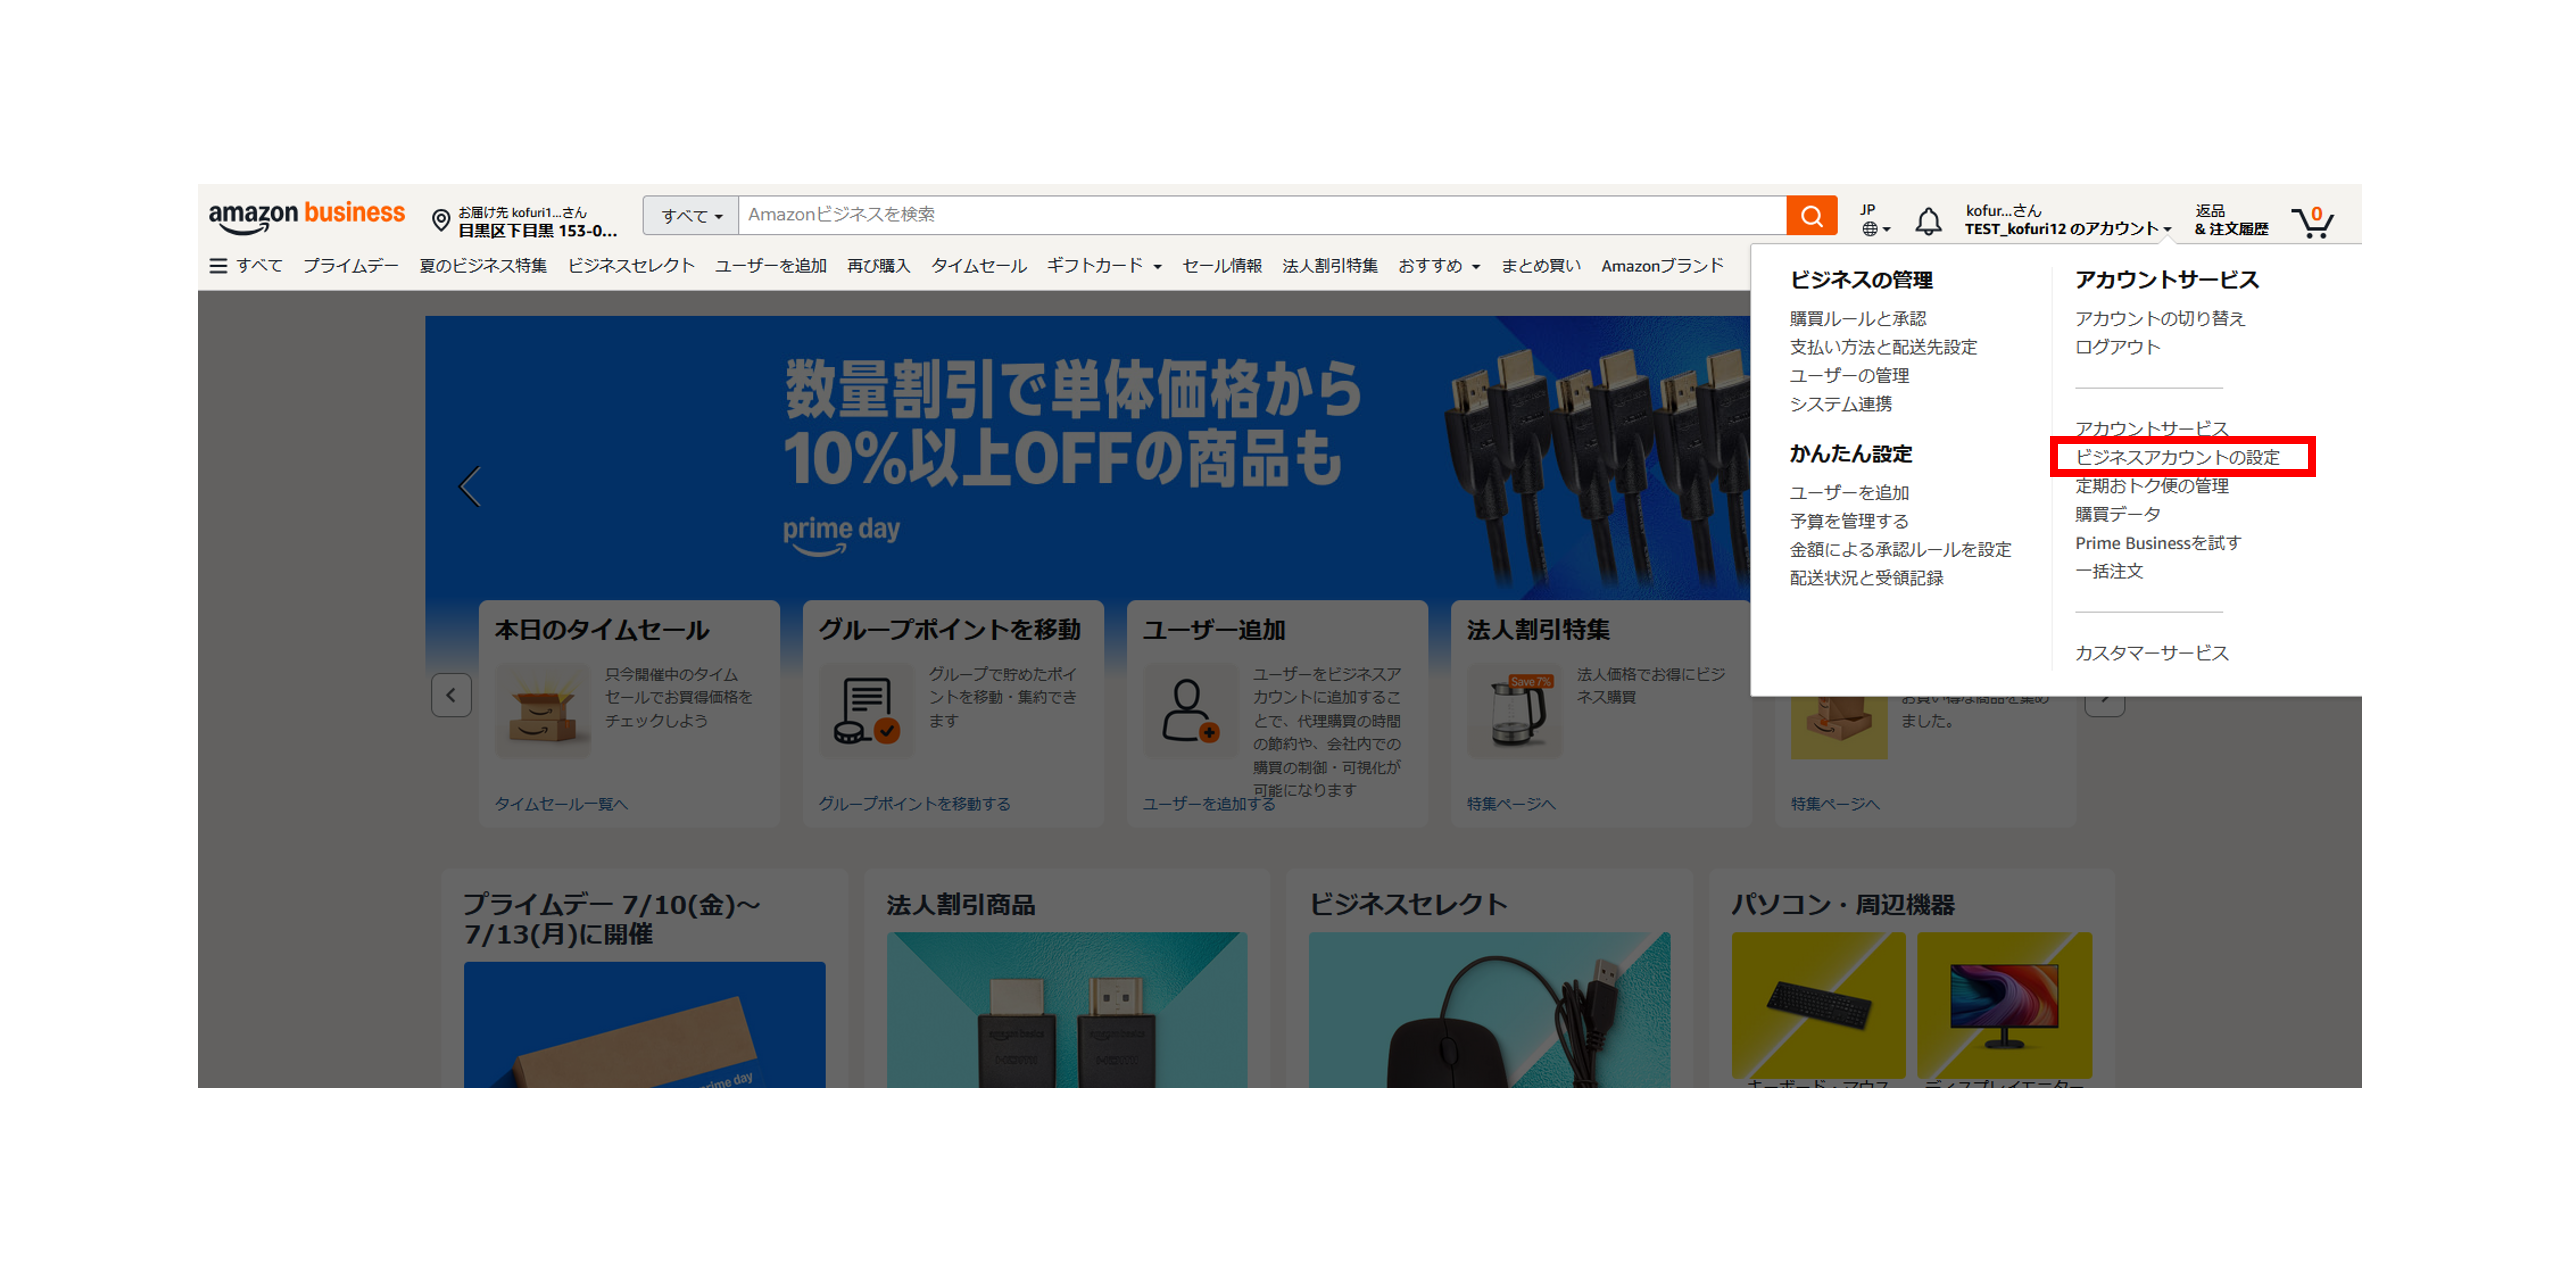Image resolution: width=2557 pixels, height=1279 pixels.
Task: Click the card carousel left chevron button
Action: [x=451, y=694]
